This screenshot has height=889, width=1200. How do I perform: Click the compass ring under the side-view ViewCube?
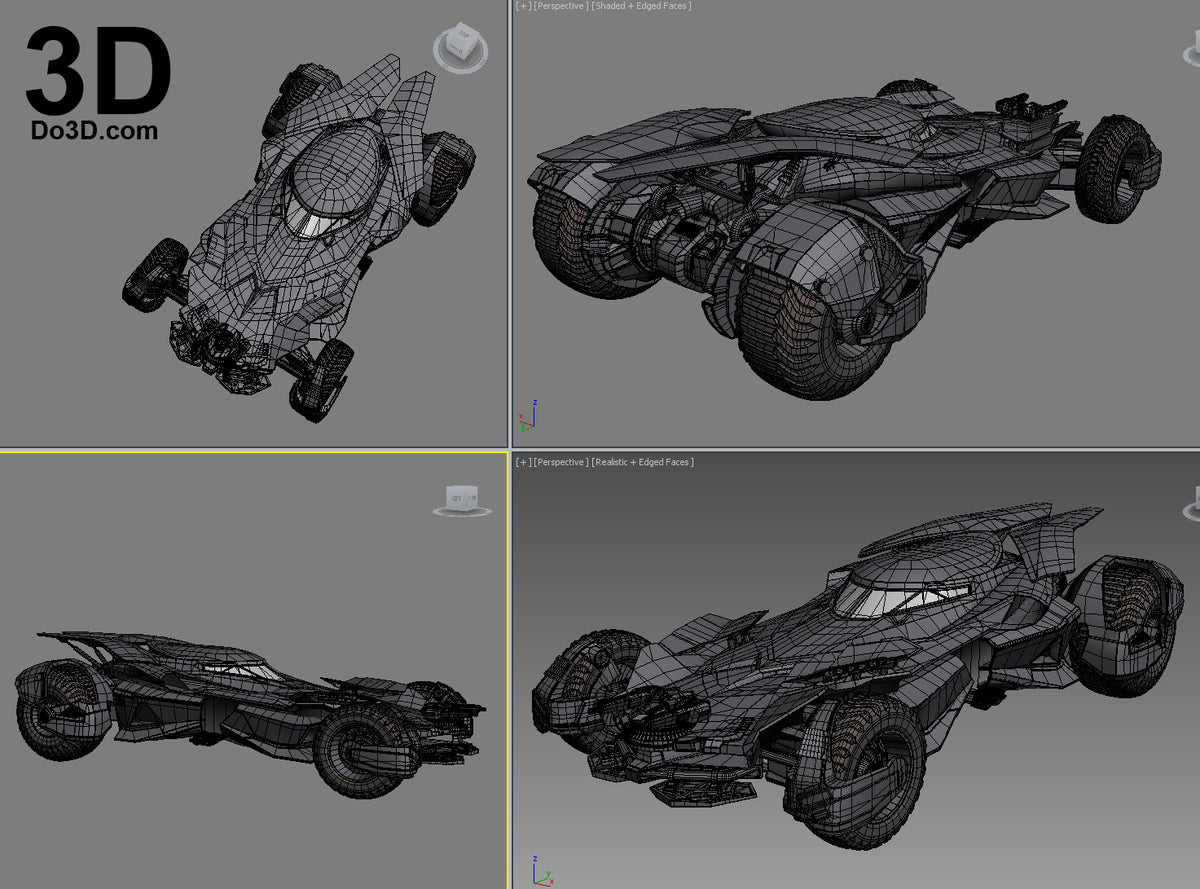coord(461,511)
